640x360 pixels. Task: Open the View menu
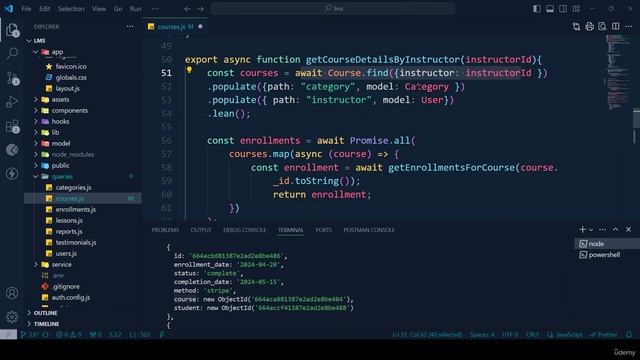coord(99,9)
